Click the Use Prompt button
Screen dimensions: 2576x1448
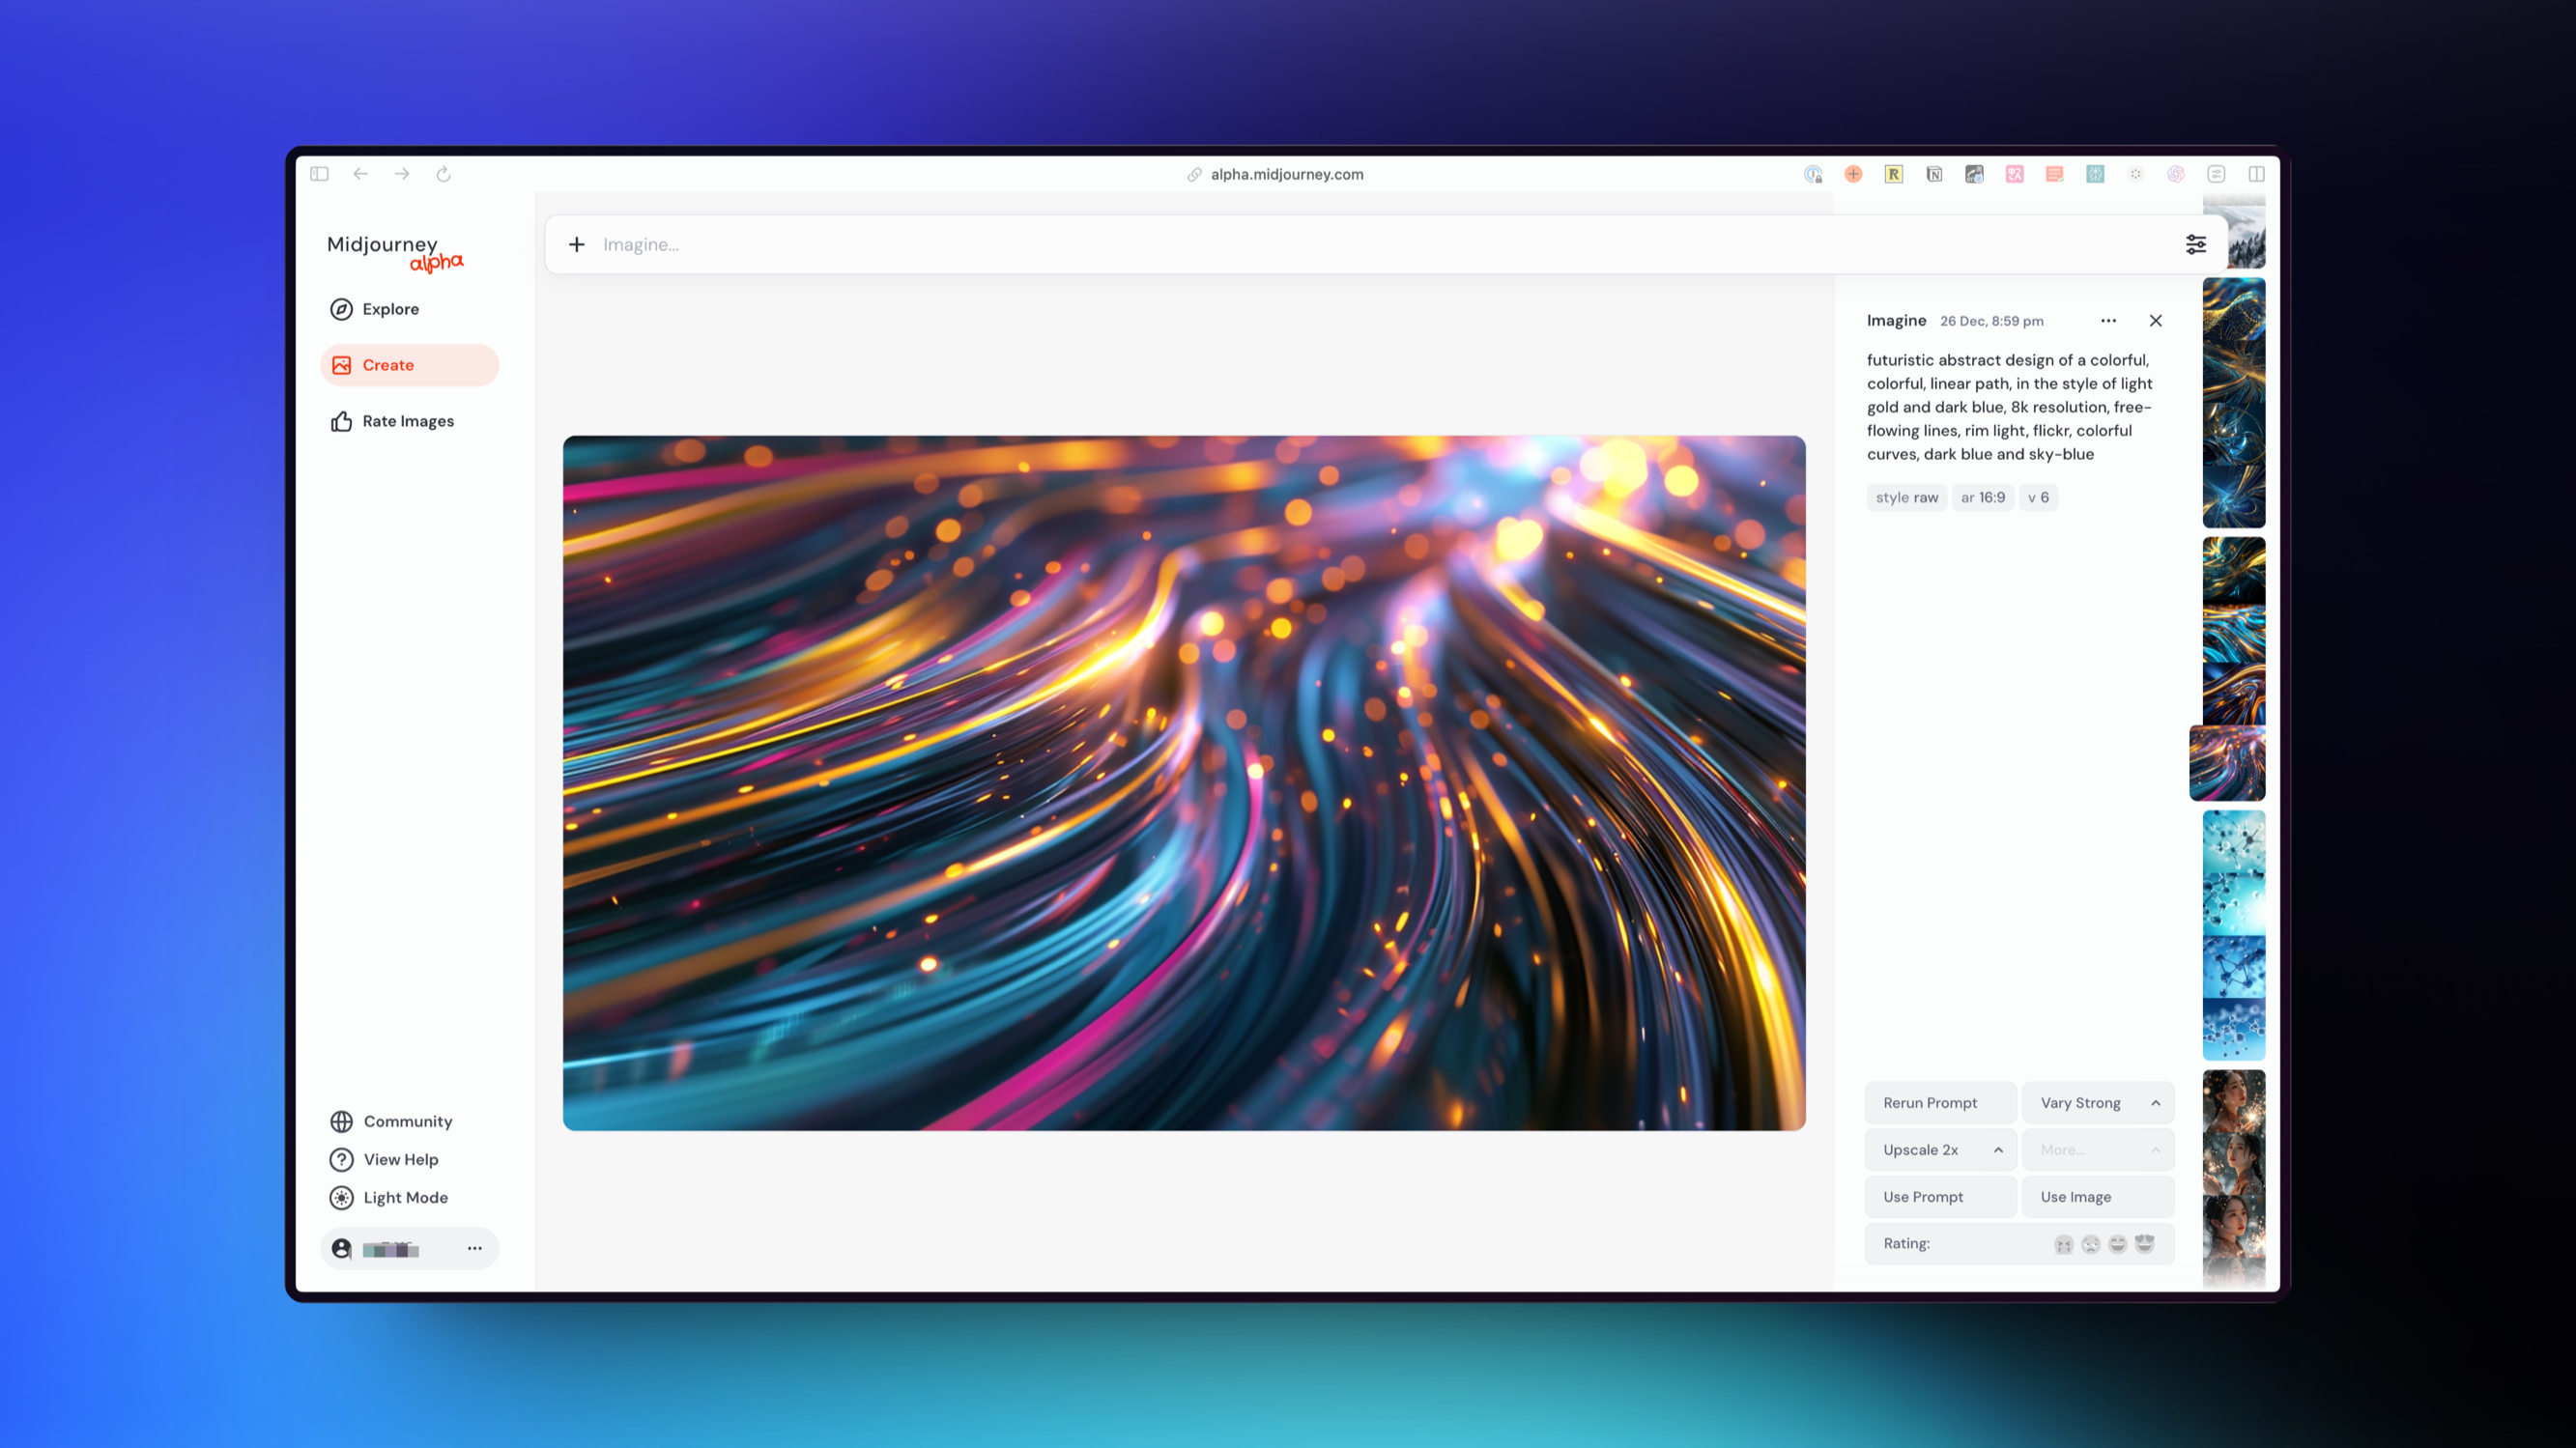point(1940,1196)
